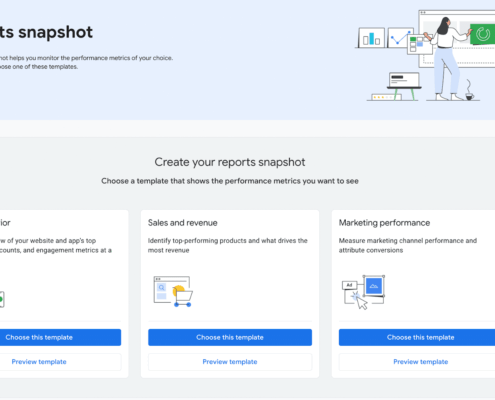Click the Create your reports snapshot heading
The image size is (495, 400).
click(x=230, y=162)
